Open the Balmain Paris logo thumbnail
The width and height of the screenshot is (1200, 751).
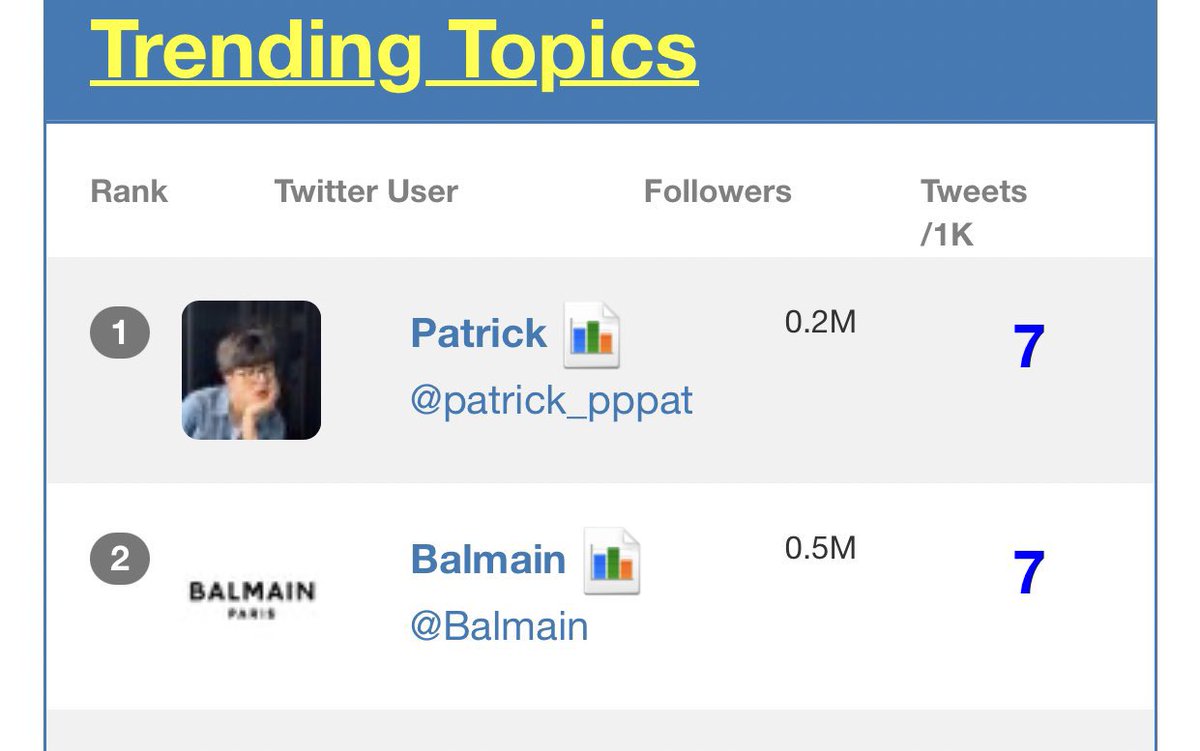[251, 598]
